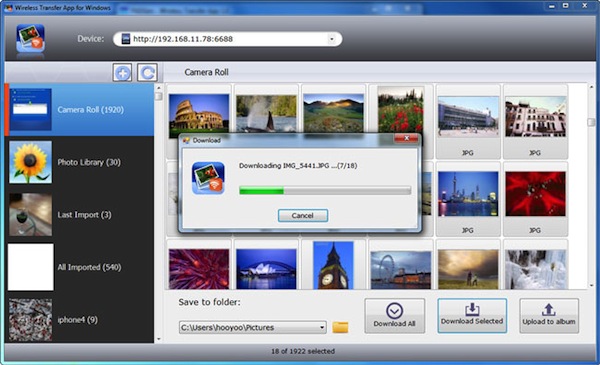Image resolution: width=600 pixels, height=365 pixels.
Task: Select the Camera Roll (1920) album
Action: click(80, 110)
